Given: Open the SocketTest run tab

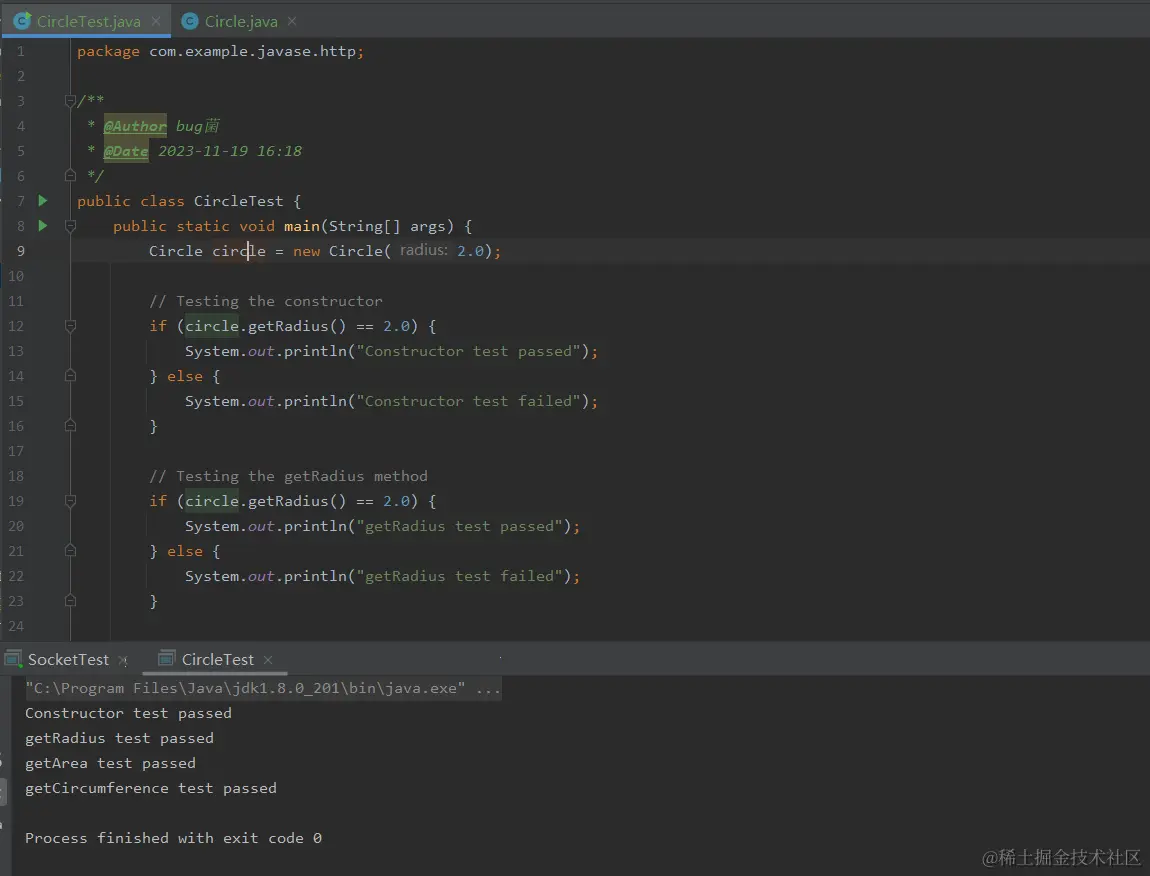Looking at the screenshot, I should tap(68, 660).
